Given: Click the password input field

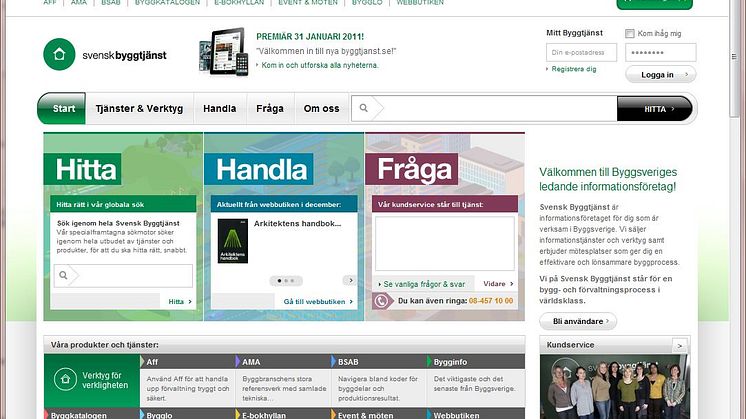Looking at the screenshot, I should tap(660, 52).
